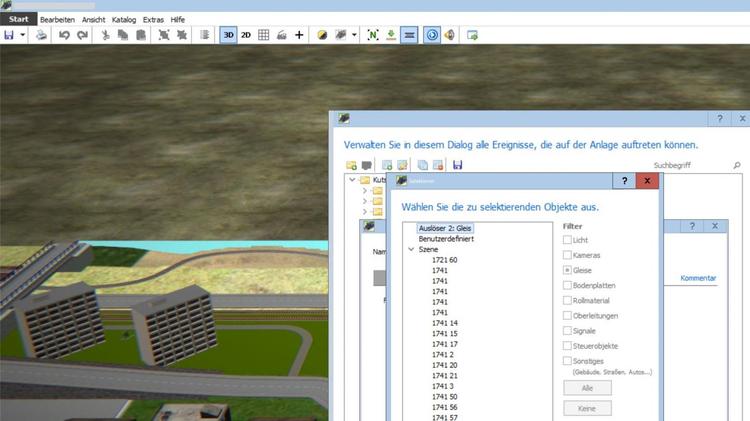Switch to 3D view mode
The image size is (750, 421).
[229, 35]
